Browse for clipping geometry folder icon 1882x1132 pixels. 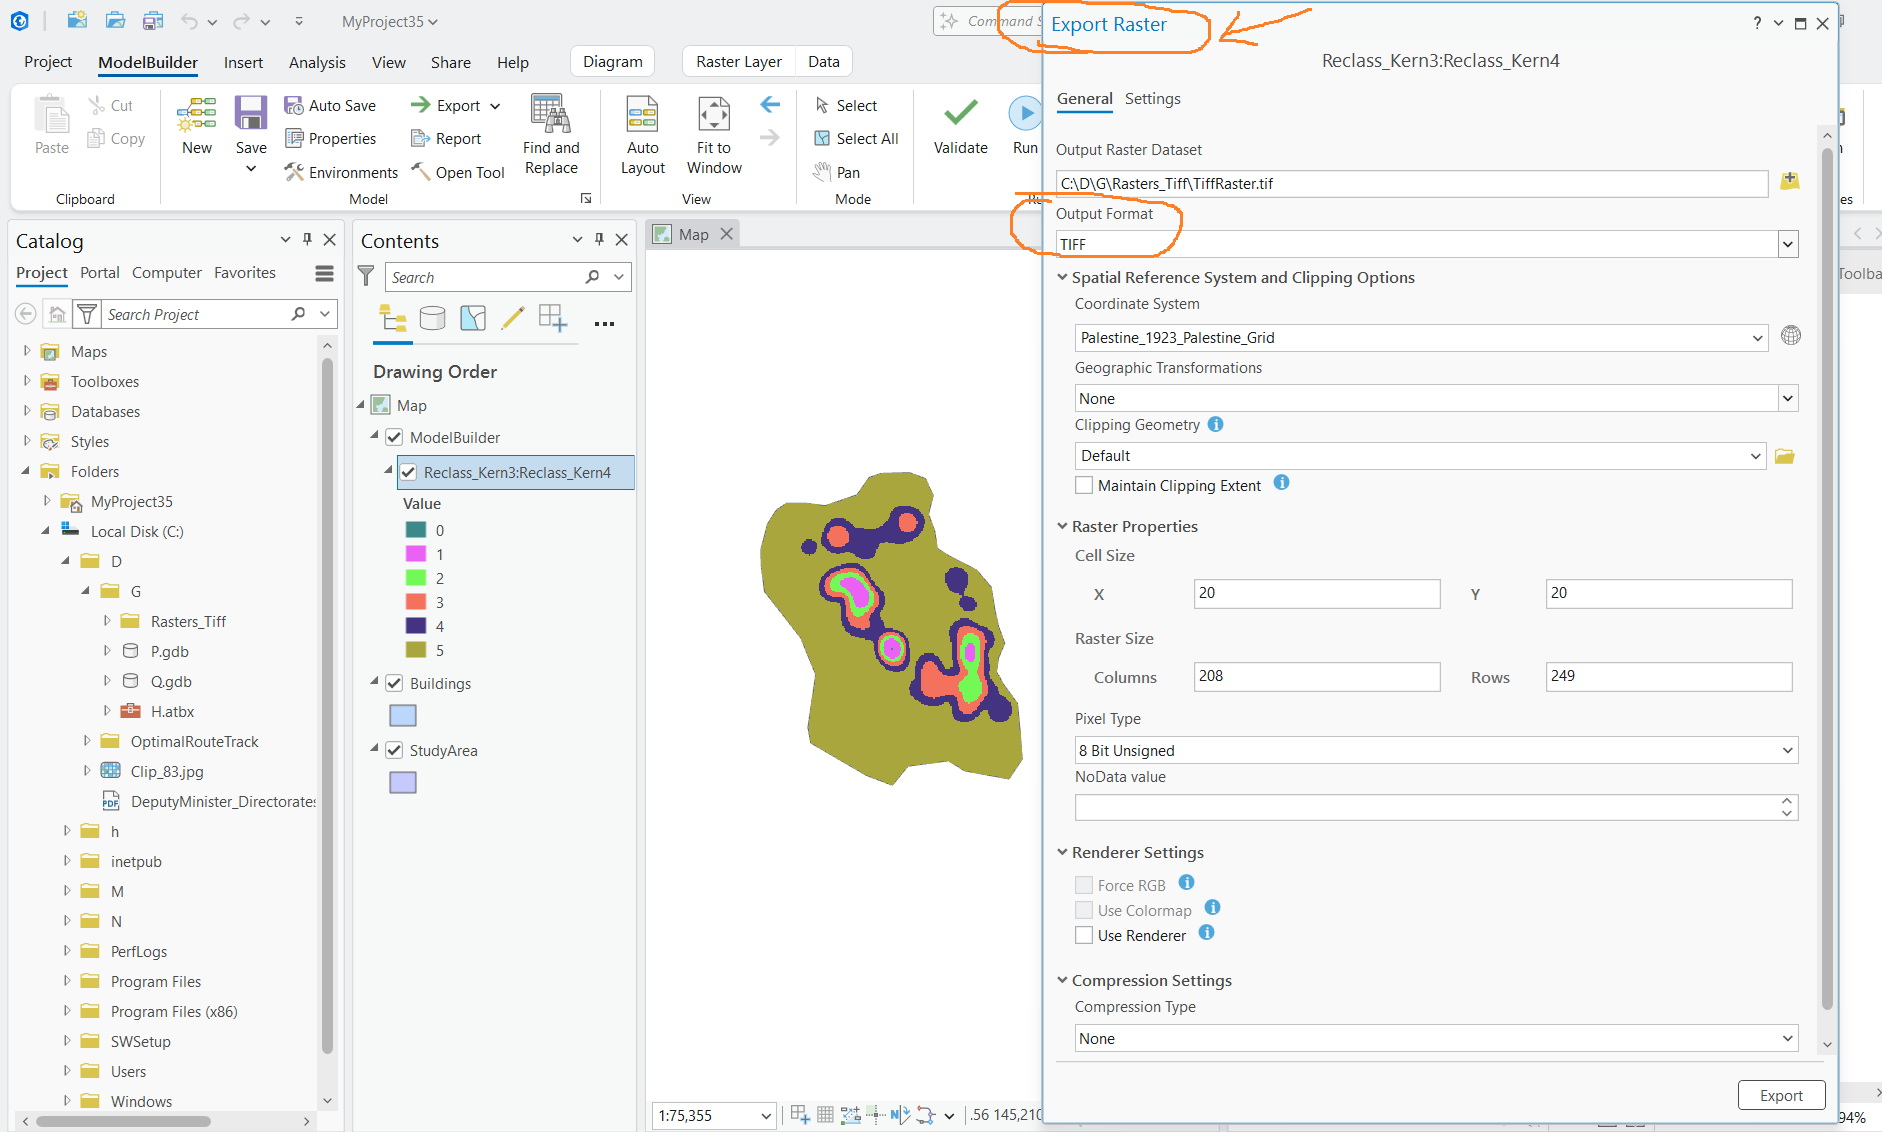coord(1785,456)
